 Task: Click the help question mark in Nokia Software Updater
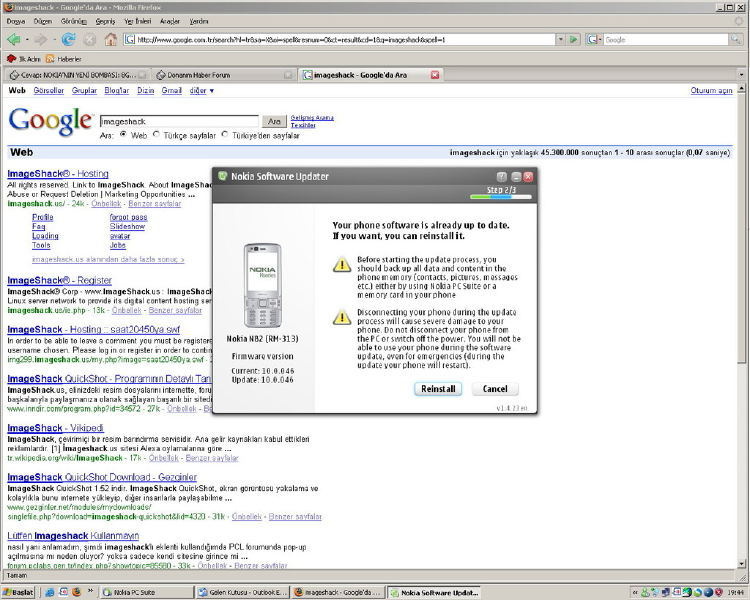tap(501, 177)
